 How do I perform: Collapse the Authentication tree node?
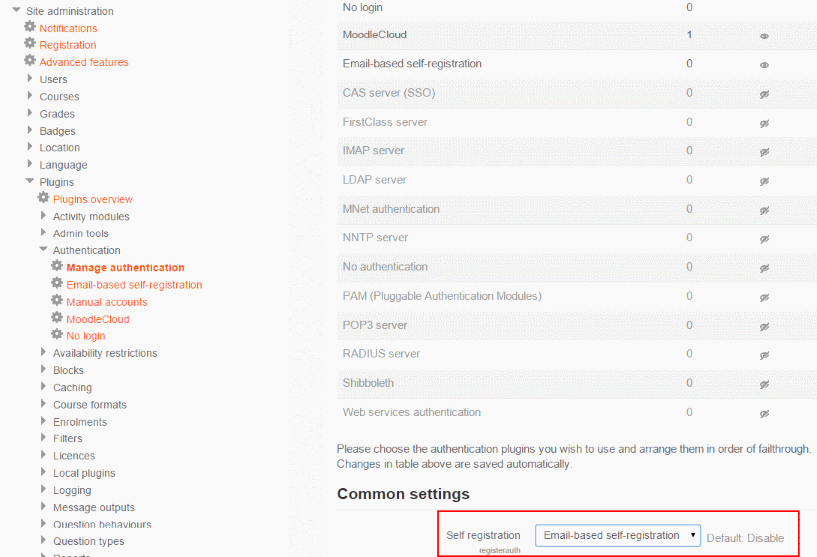43,249
